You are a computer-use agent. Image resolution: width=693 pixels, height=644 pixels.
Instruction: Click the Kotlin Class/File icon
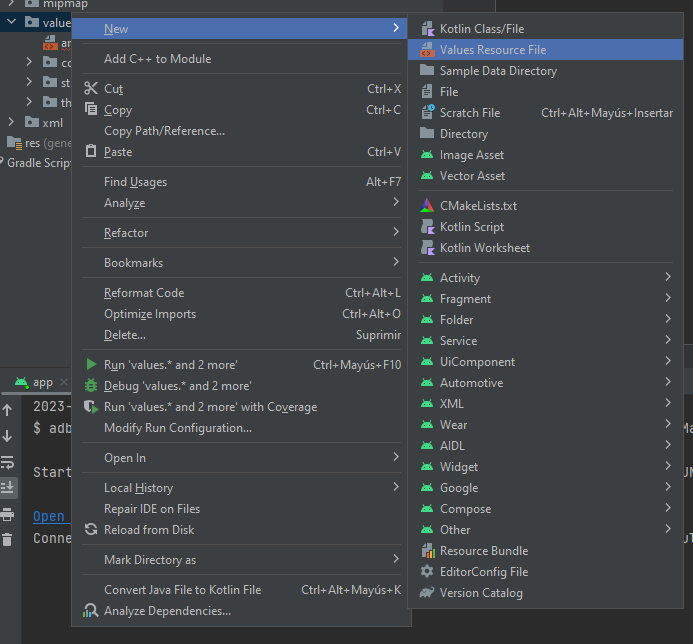pyautogui.click(x=427, y=29)
